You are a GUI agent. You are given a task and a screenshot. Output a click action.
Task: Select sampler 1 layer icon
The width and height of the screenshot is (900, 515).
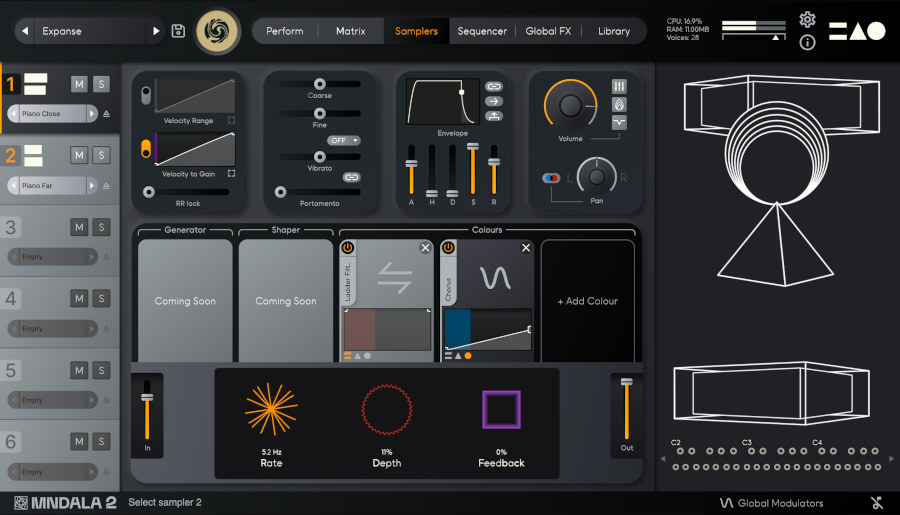35,84
